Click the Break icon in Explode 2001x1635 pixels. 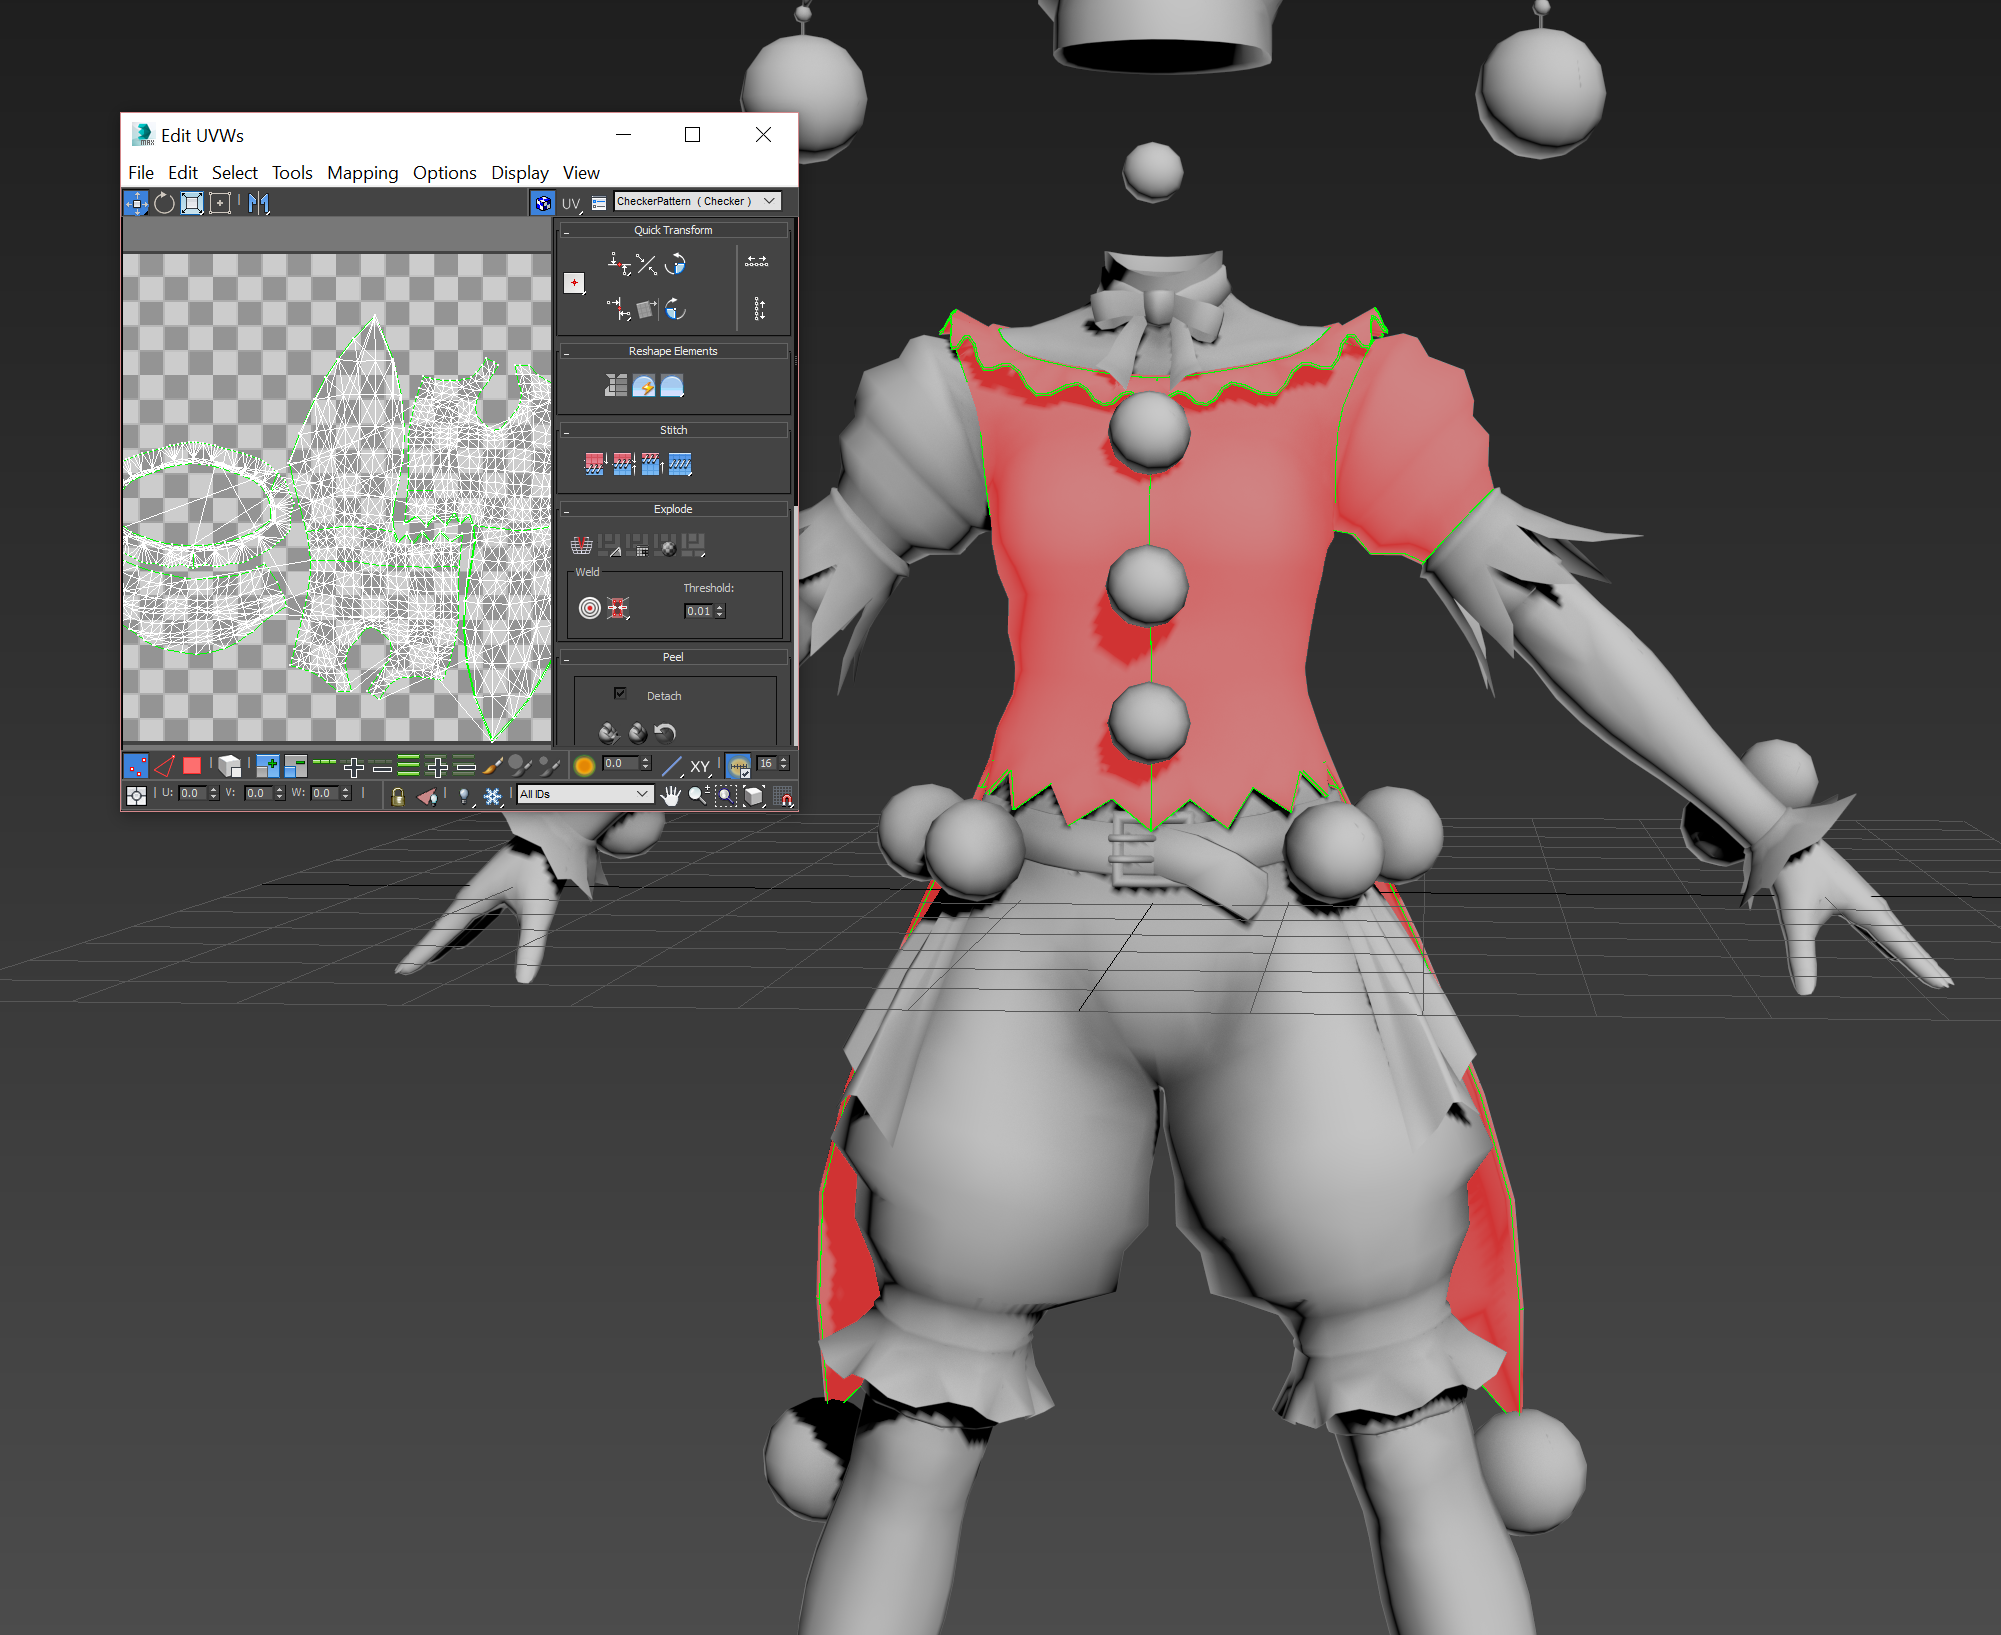(x=581, y=546)
